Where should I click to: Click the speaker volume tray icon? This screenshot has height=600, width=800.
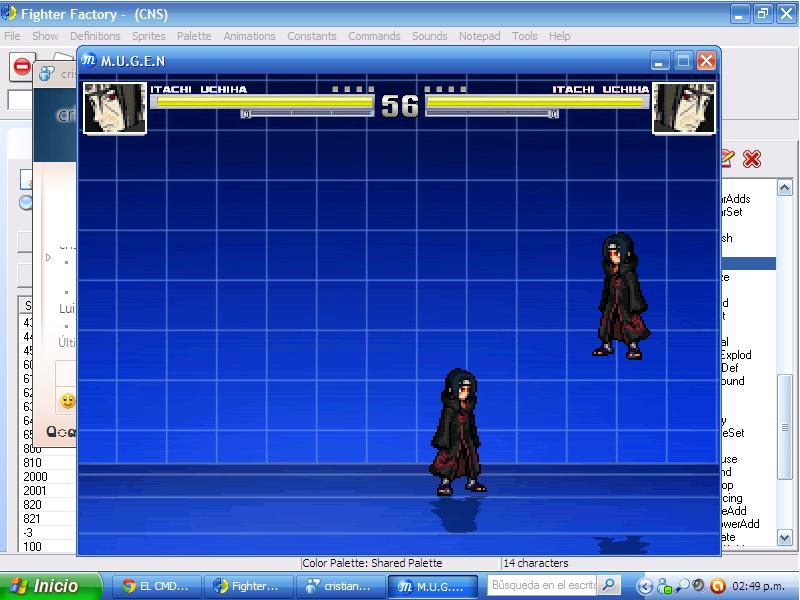coord(698,585)
